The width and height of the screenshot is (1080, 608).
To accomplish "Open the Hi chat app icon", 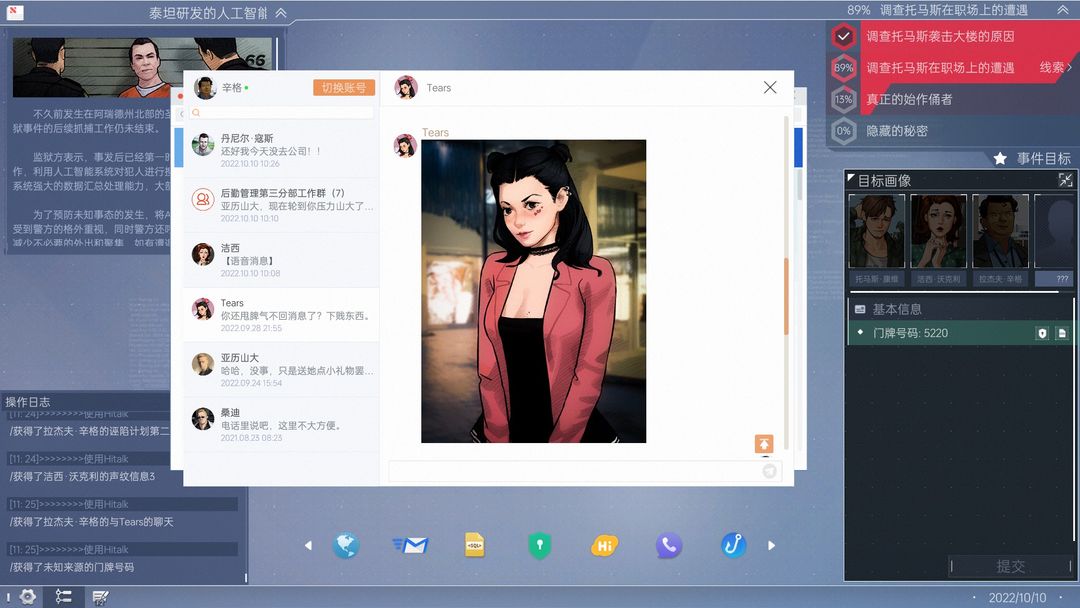I will tap(604, 545).
